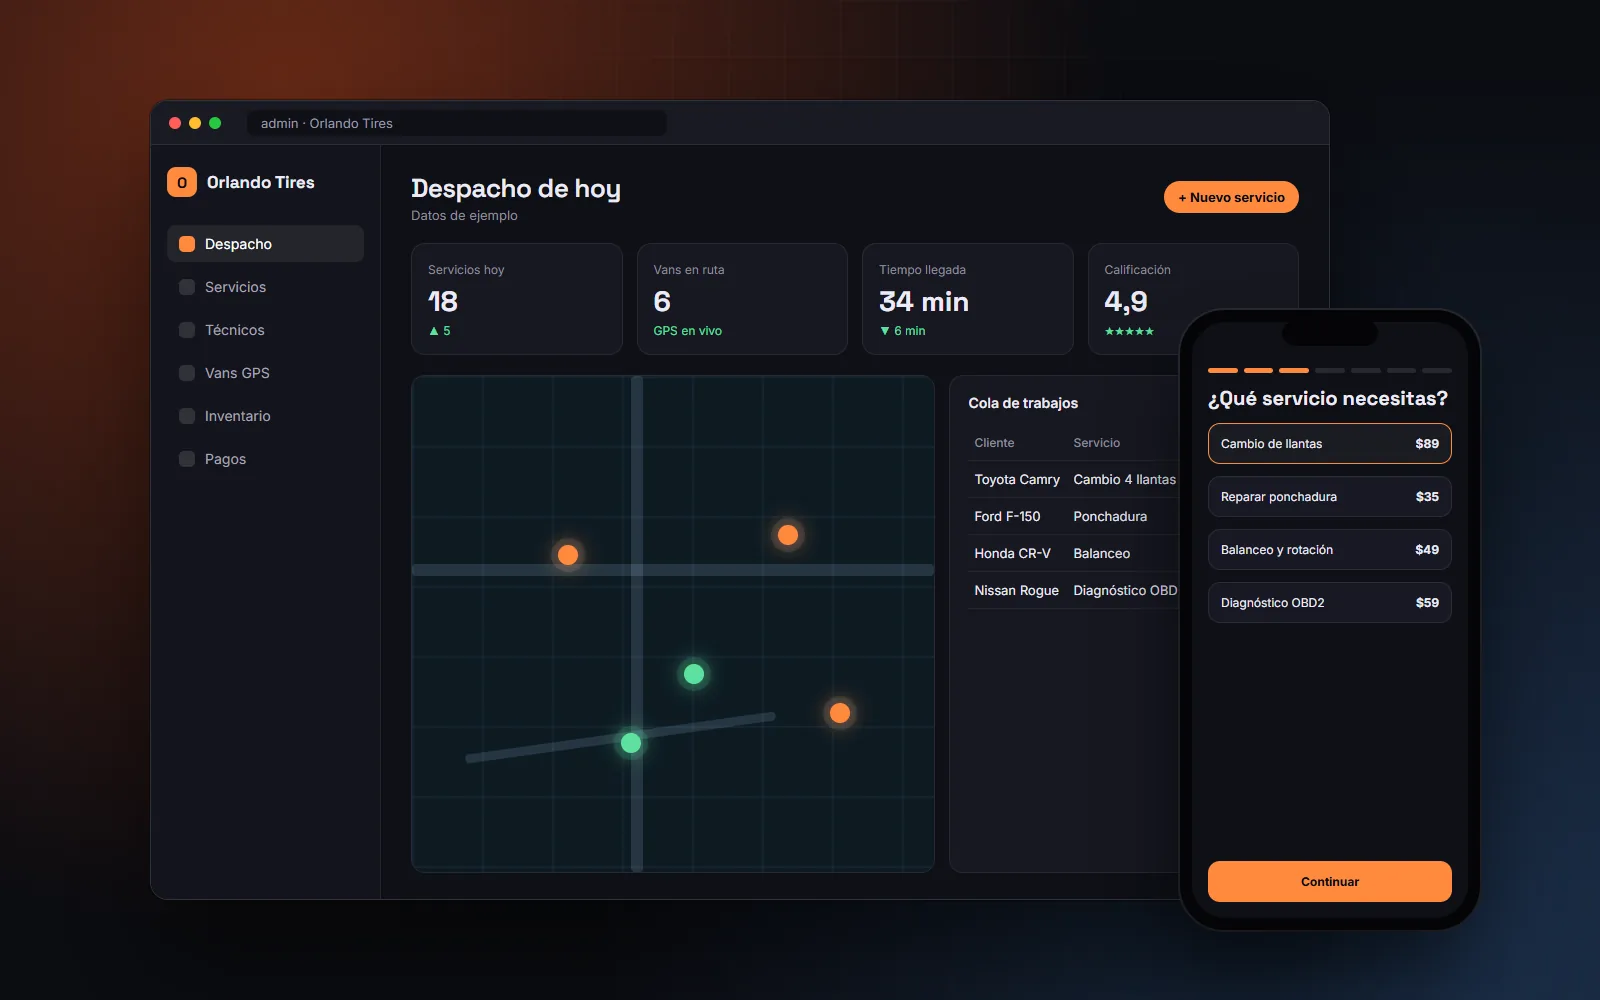Open Inventario in the sidebar

[x=265, y=416]
